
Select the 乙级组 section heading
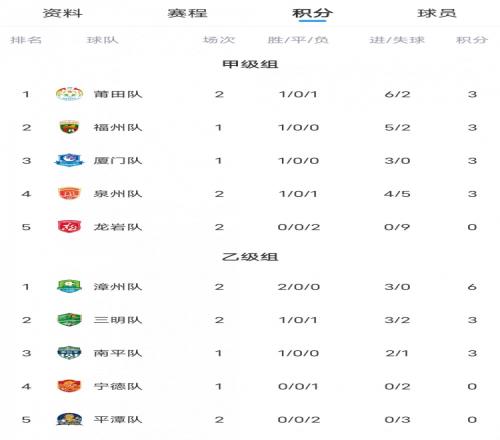pos(250,257)
